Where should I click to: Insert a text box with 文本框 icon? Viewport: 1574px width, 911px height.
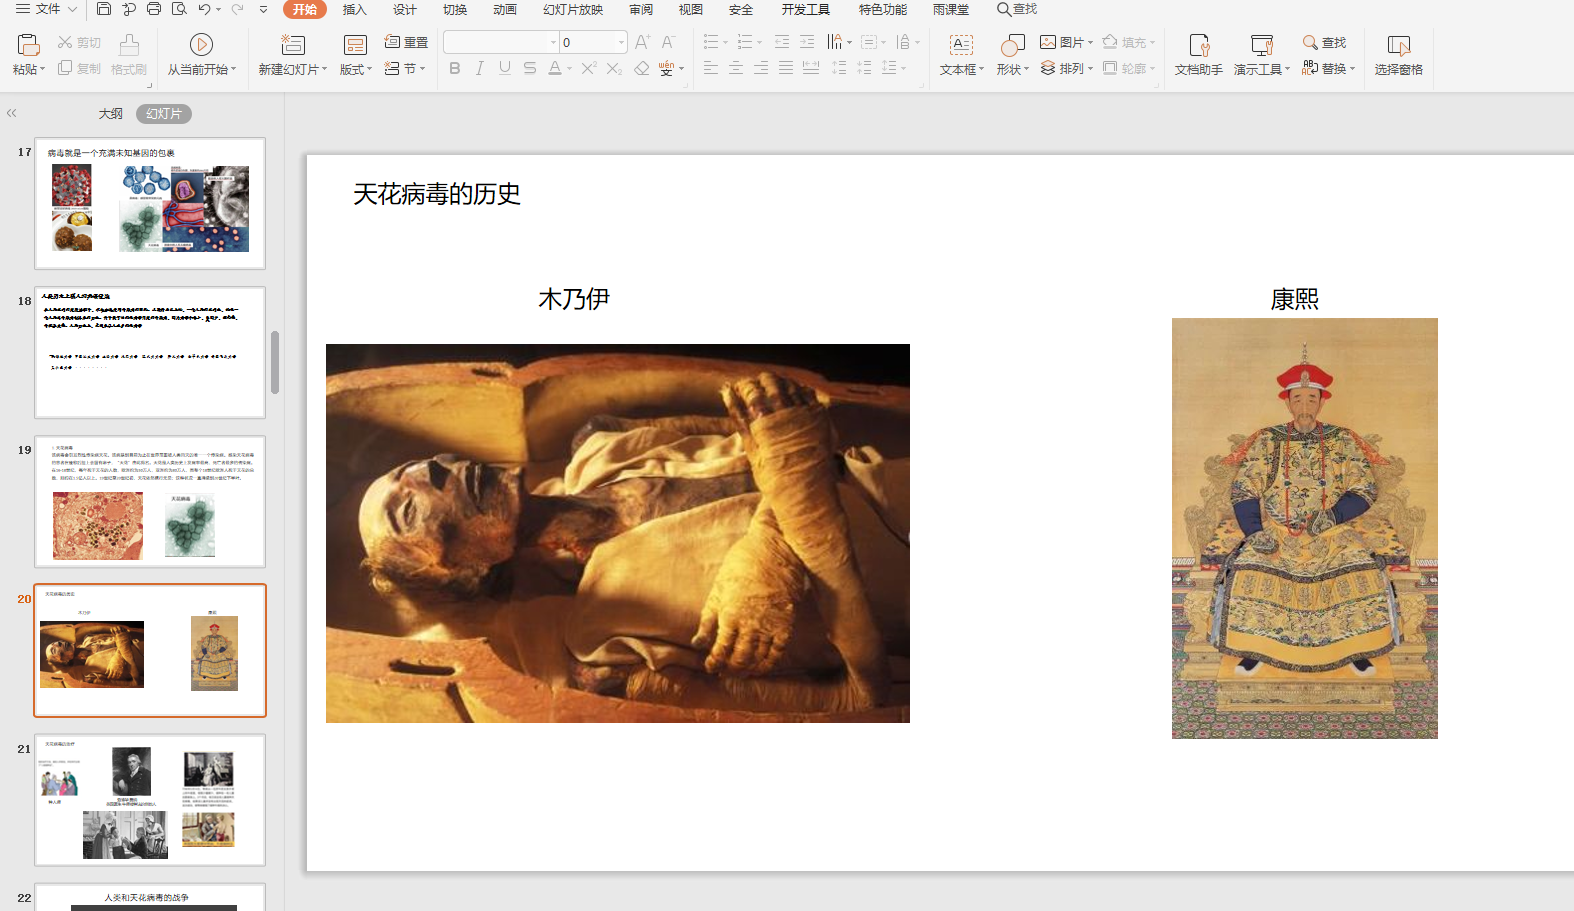click(961, 44)
